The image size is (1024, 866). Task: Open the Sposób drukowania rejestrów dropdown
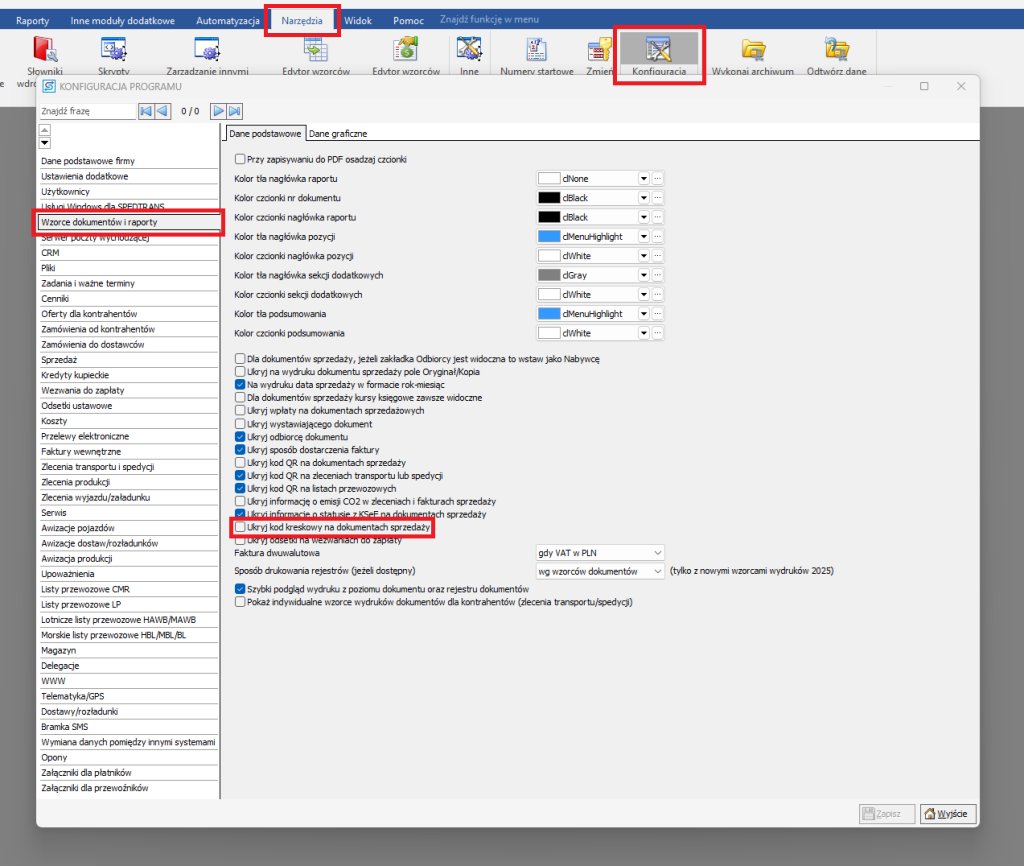[656, 571]
